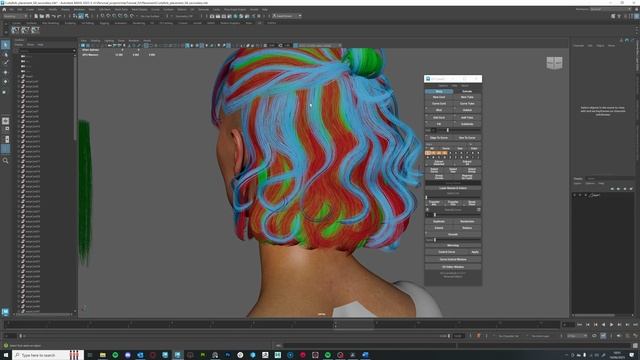Activate the Rotate tool in toolbox

pos(5,82)
